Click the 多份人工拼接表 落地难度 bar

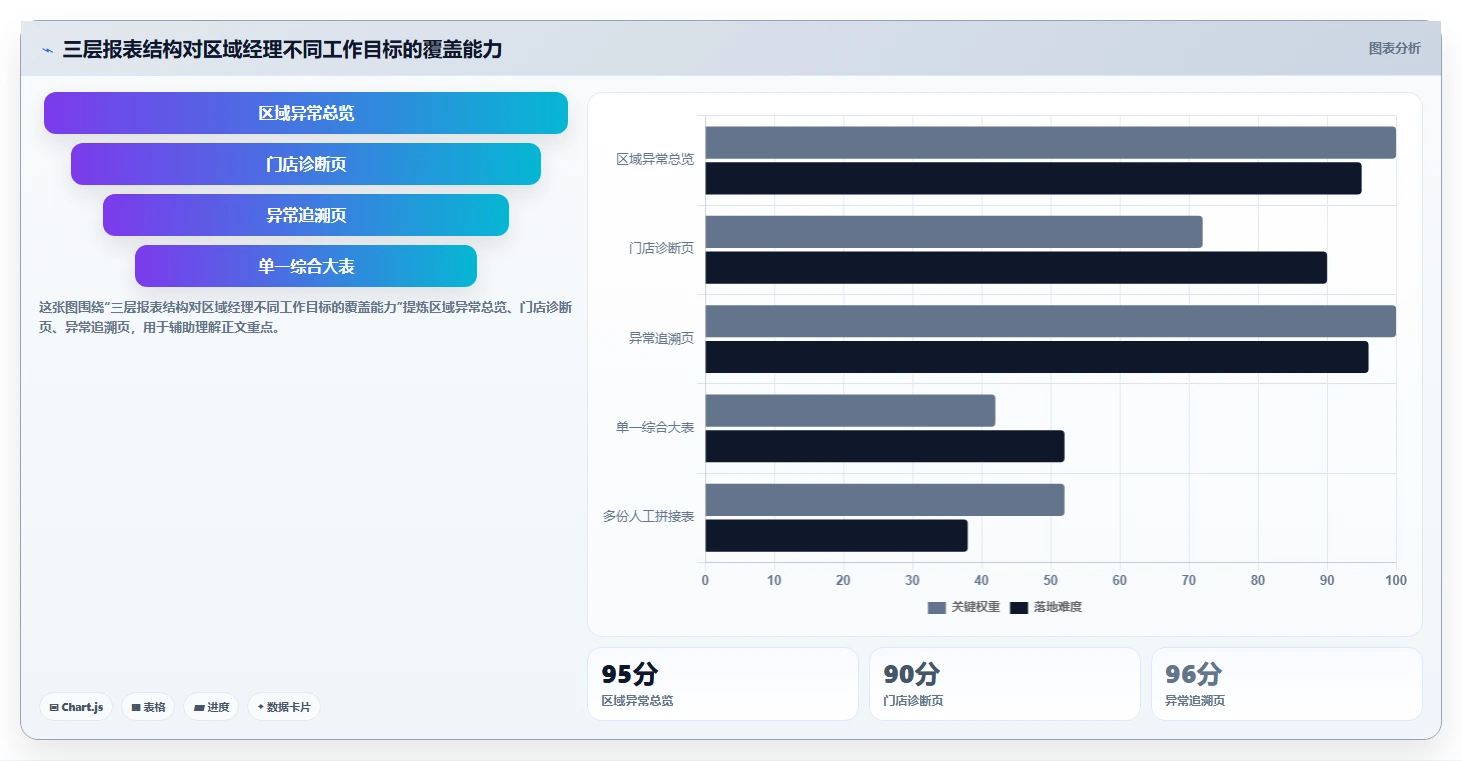pos(837,535)
